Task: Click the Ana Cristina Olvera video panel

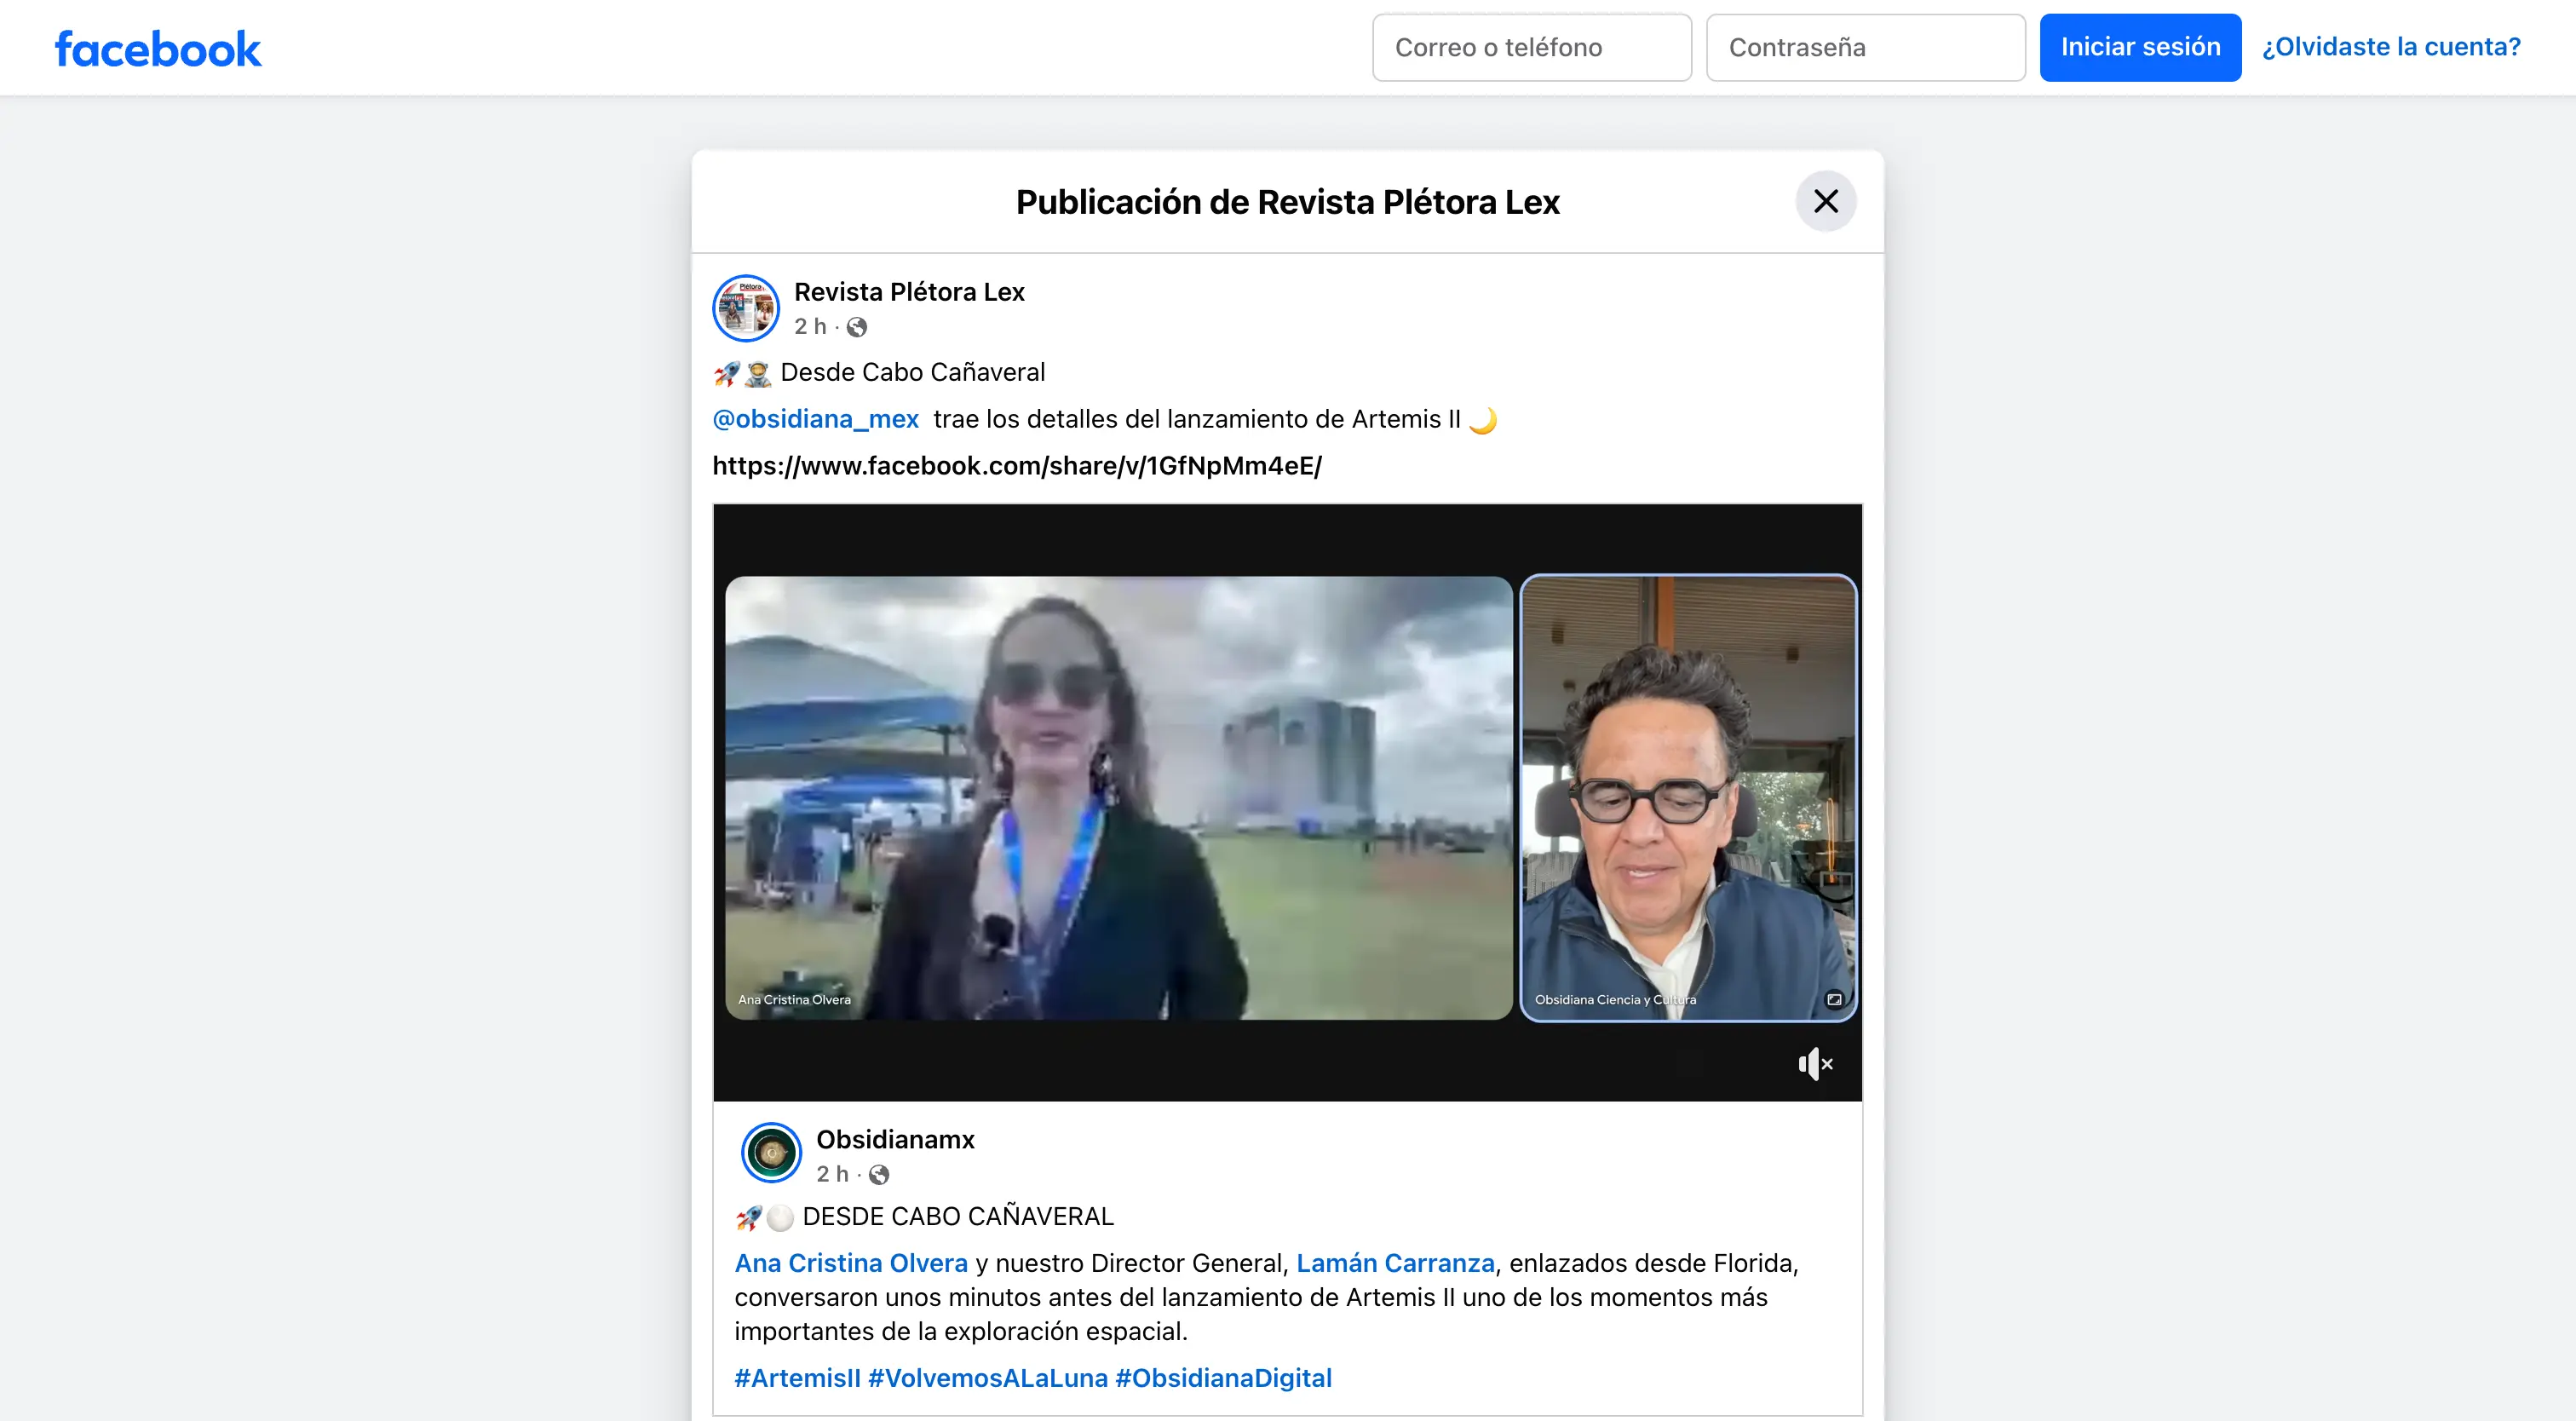Action: coord(1118,797)
